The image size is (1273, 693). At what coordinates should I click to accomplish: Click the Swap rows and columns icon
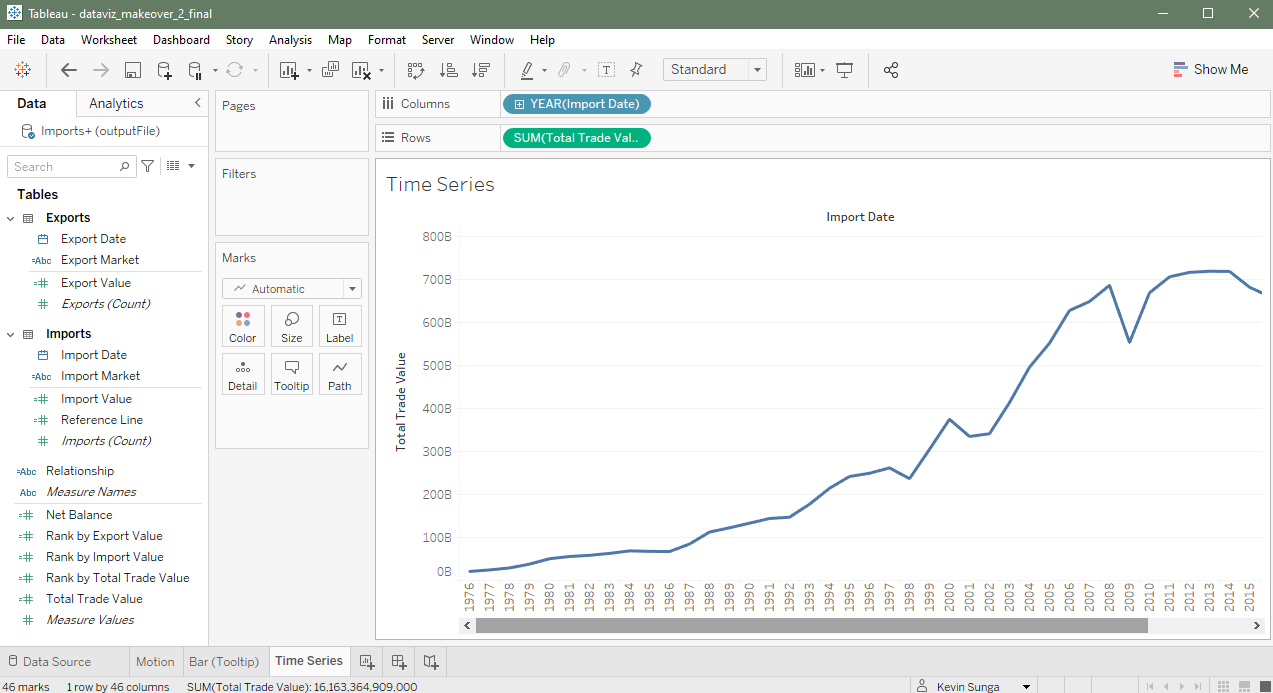coord(416,70)
